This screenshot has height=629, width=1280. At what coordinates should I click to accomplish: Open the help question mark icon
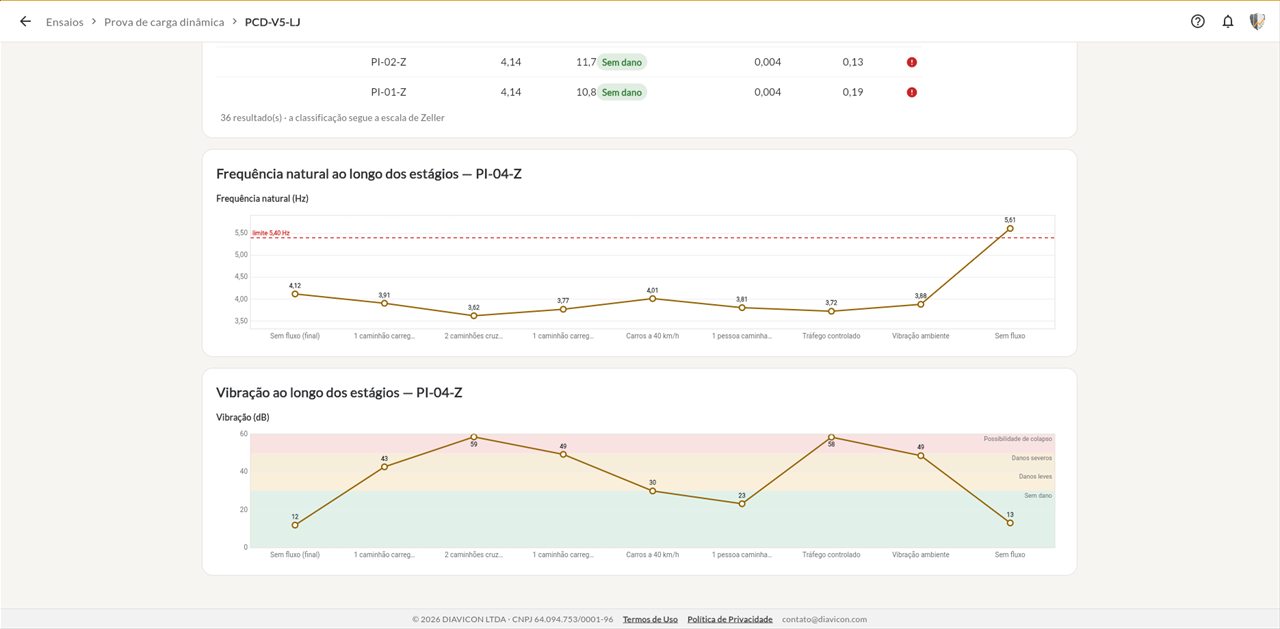[x=1198, y=21]
